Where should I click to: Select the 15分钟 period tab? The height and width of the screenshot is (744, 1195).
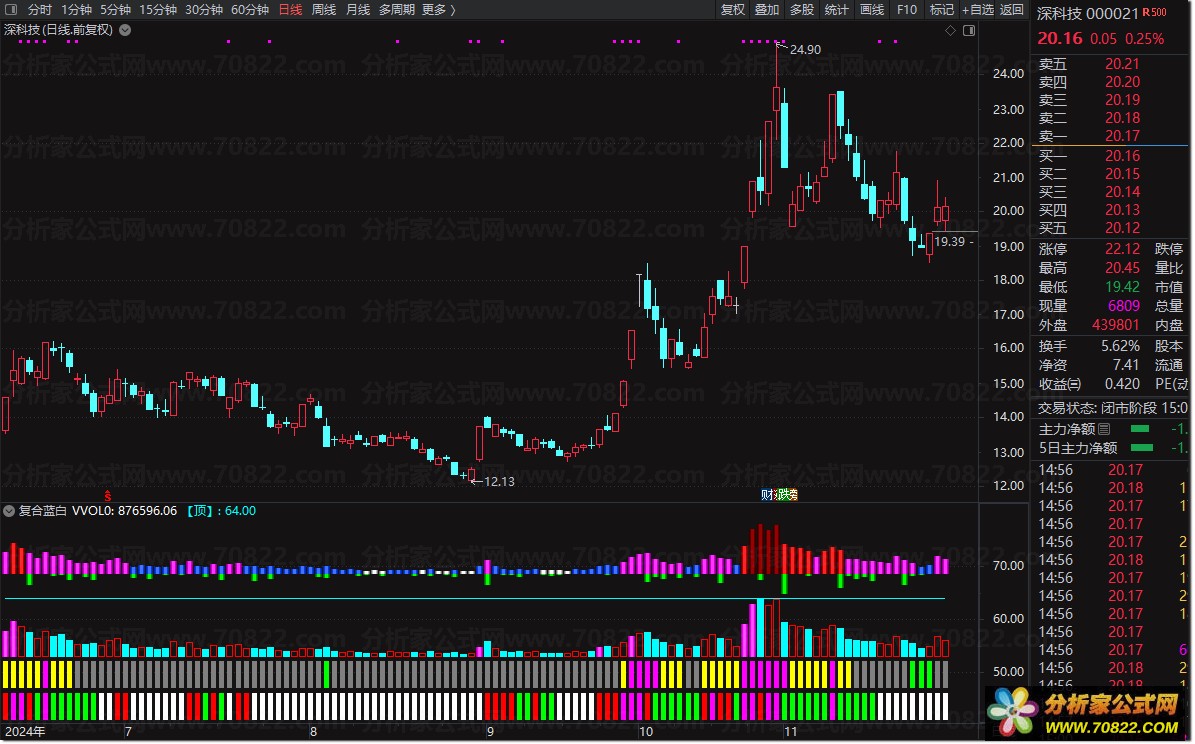158,10
